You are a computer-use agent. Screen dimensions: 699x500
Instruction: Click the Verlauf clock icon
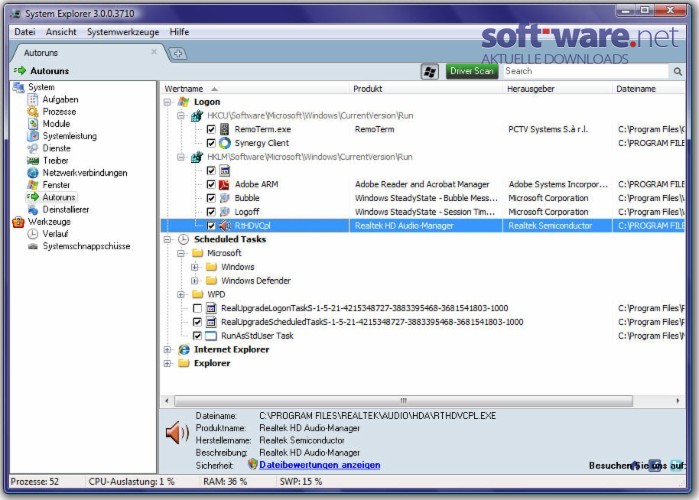tap(33, 234)
